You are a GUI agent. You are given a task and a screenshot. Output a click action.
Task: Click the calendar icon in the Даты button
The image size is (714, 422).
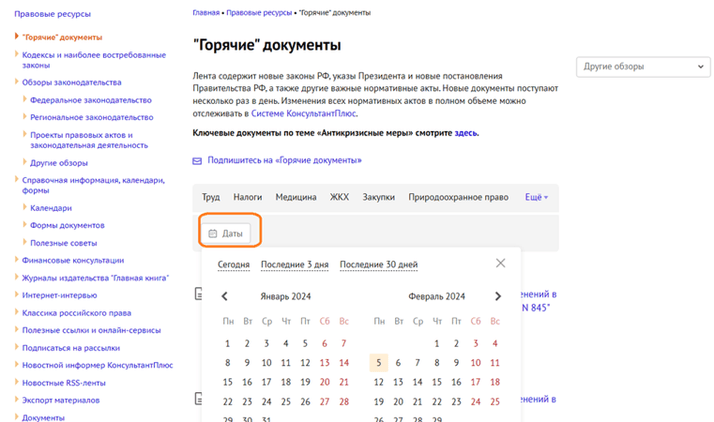coord(212,233)
